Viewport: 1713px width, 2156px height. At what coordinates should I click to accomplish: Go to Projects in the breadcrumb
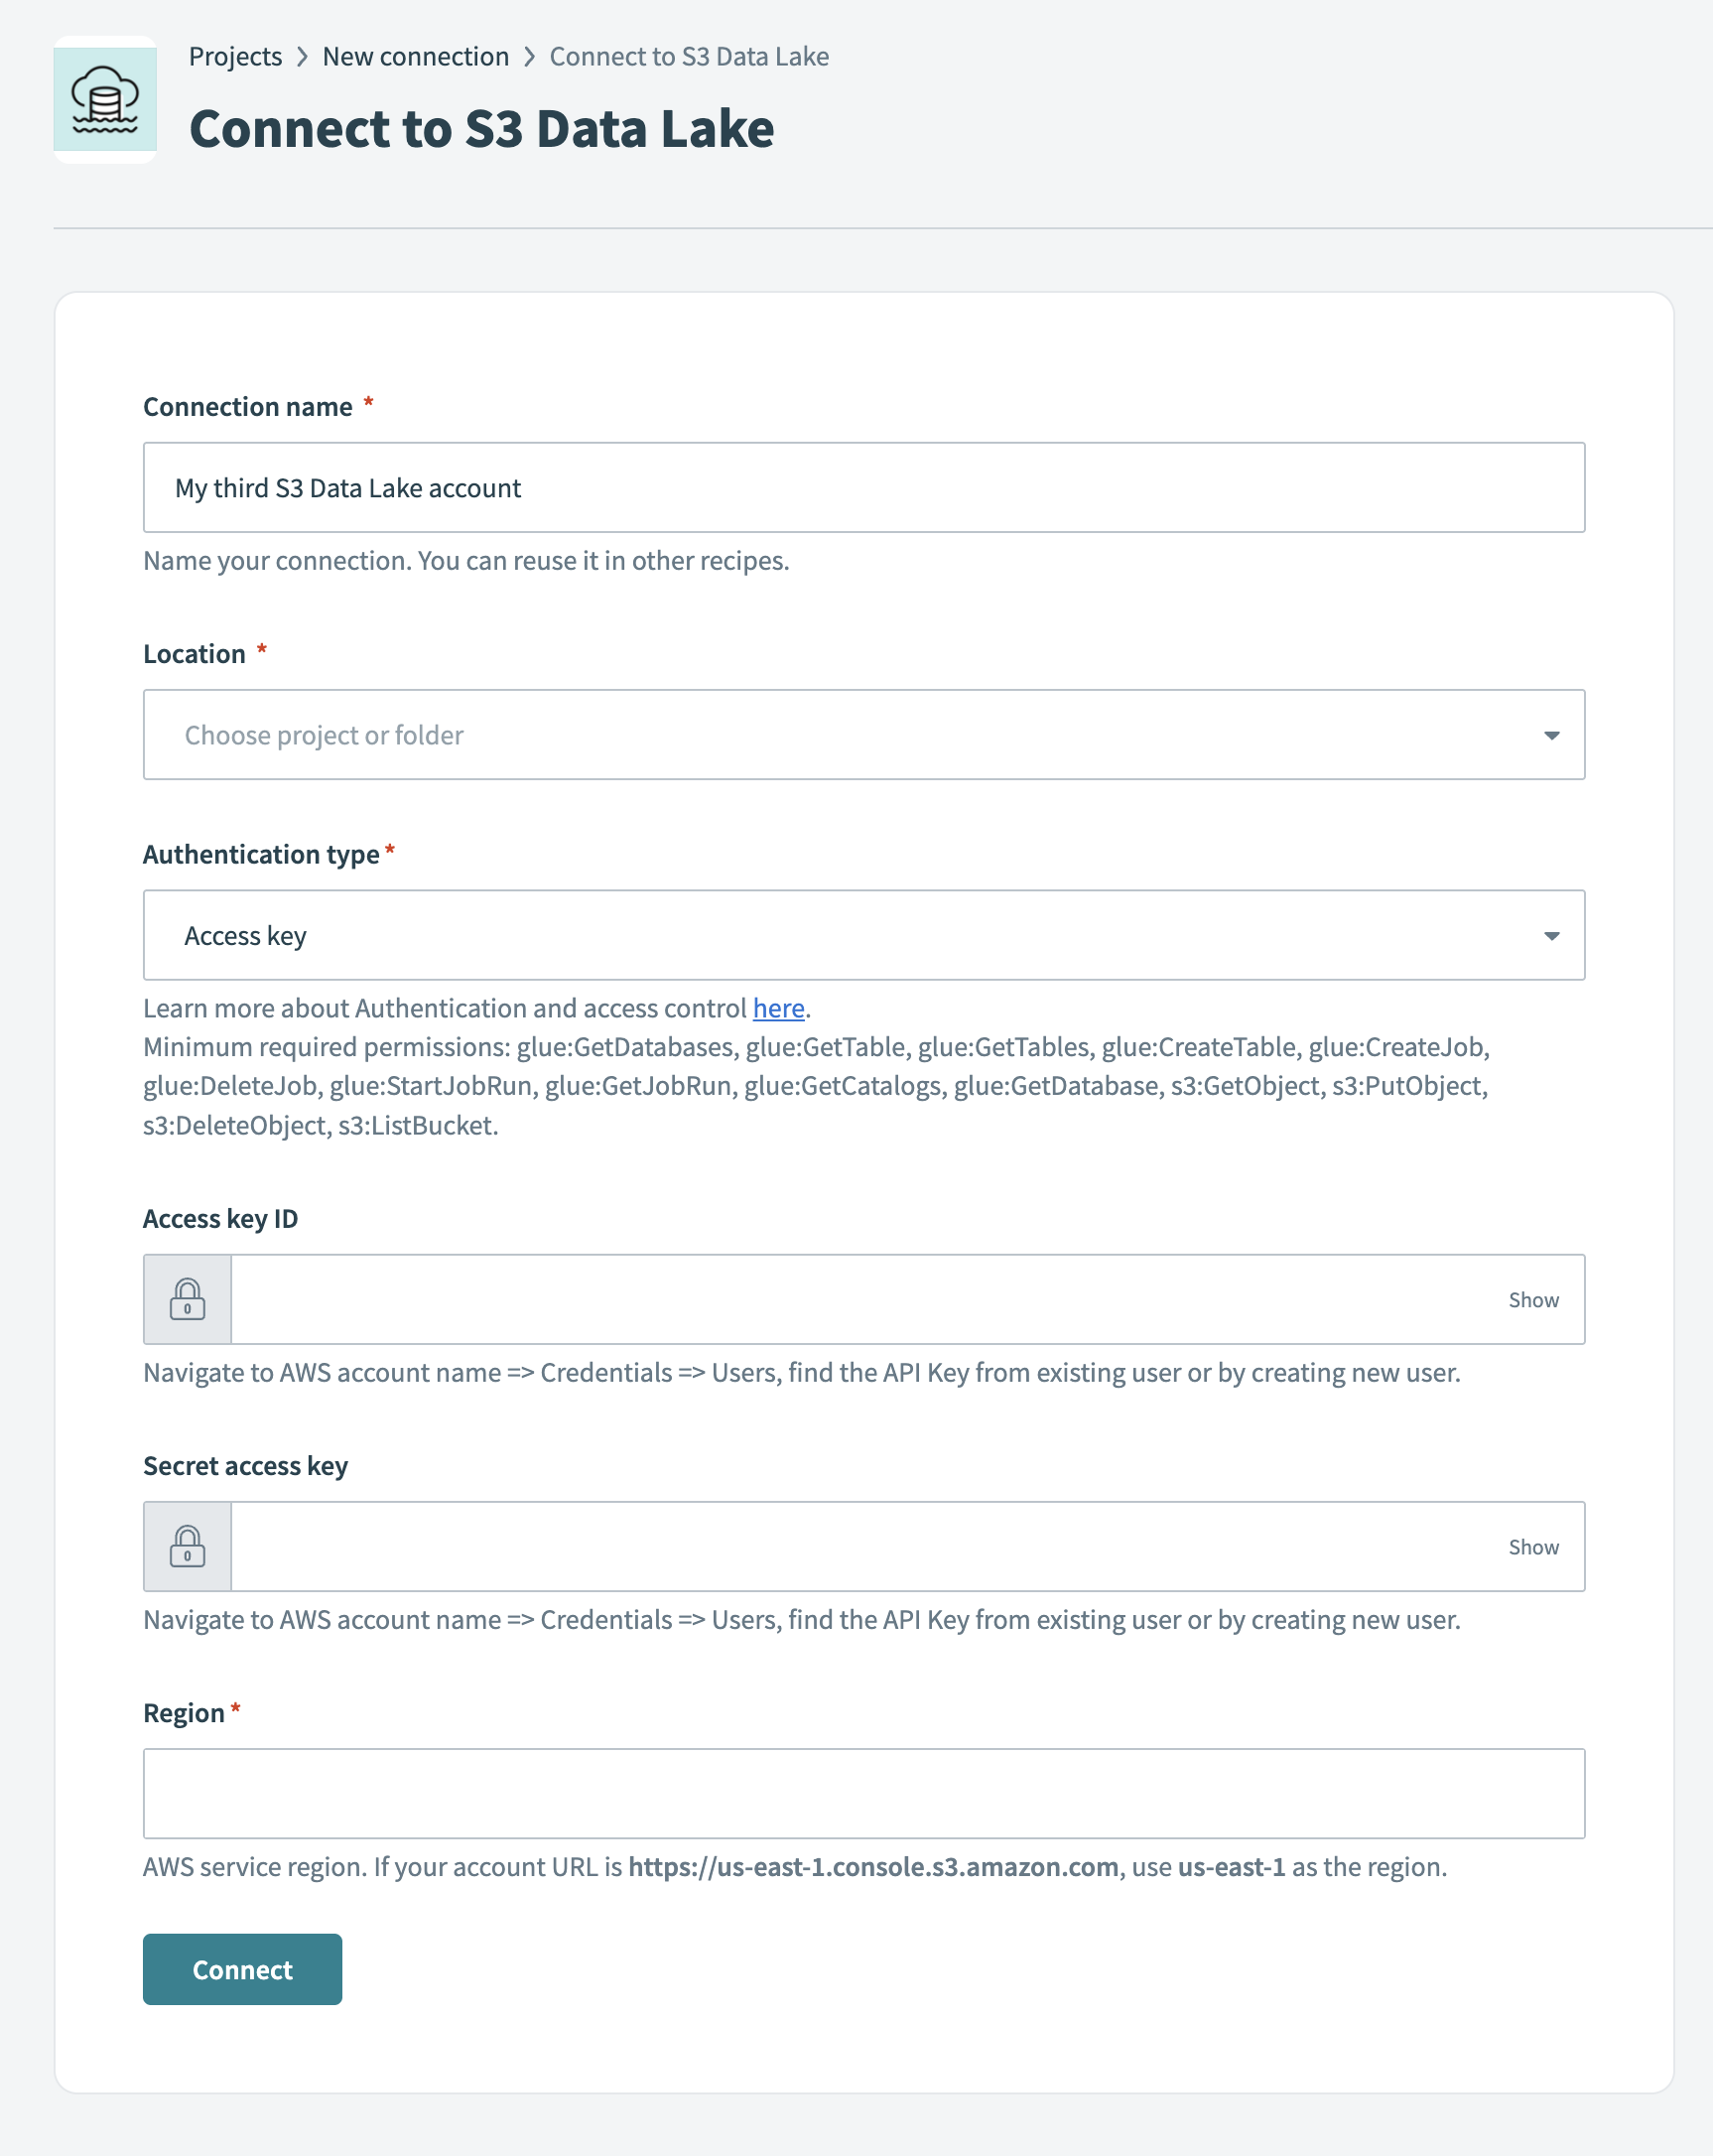235,57
